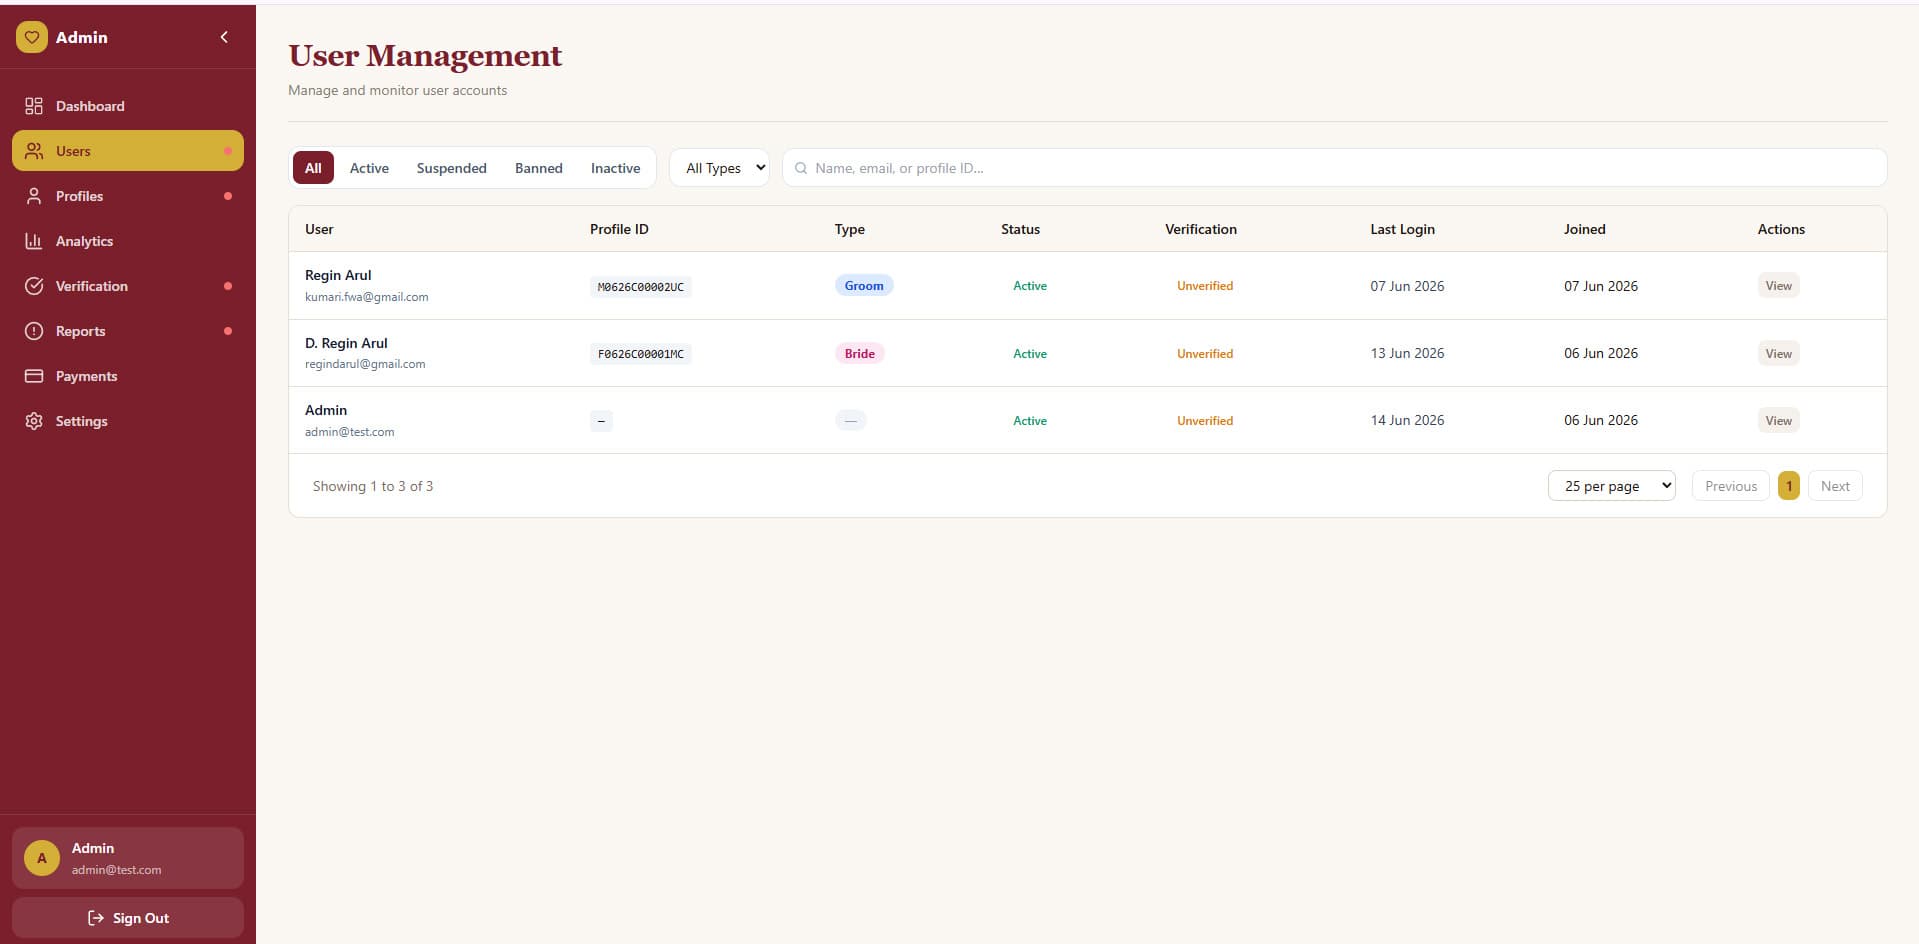Click the Analytics bar chart icon
This screenshot has width=1919, height=944.
point(34,241)
